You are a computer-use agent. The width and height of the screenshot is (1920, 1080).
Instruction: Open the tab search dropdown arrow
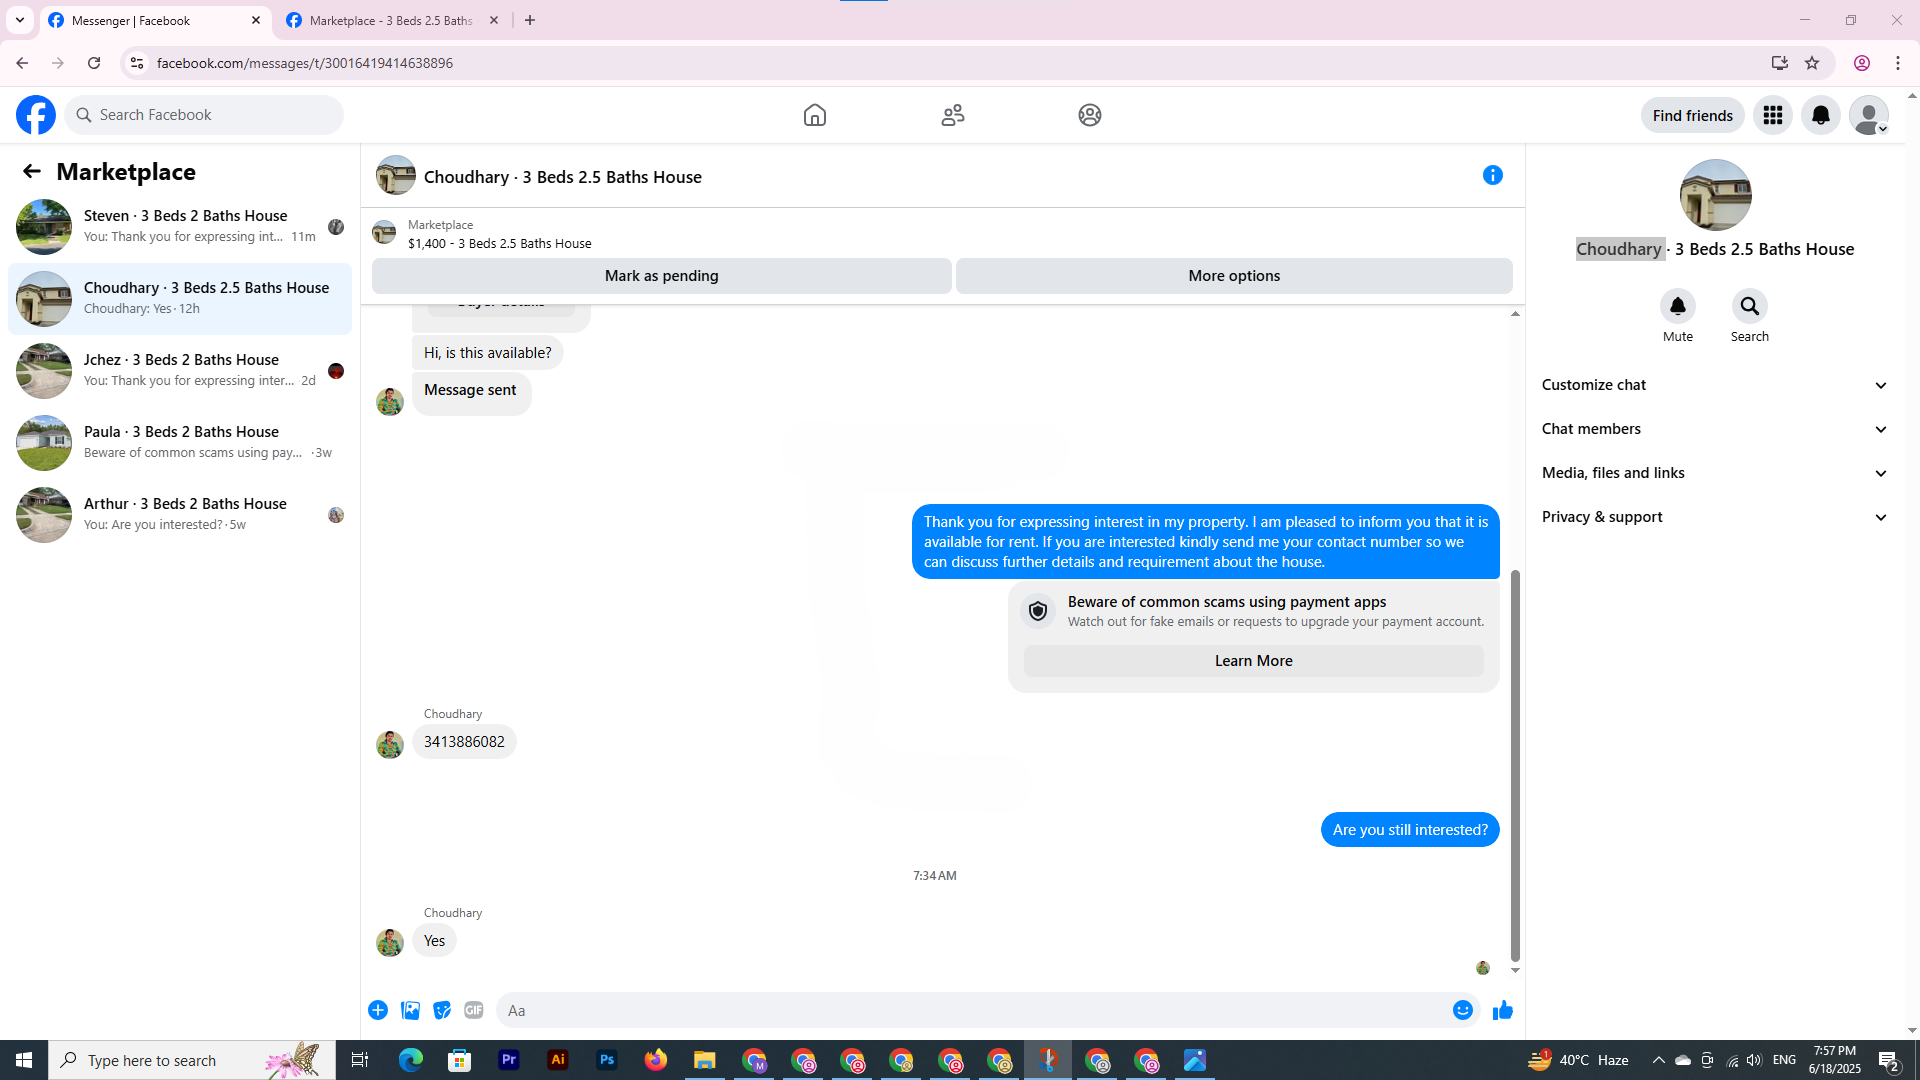pyautogui.click(x=20, y=20)
